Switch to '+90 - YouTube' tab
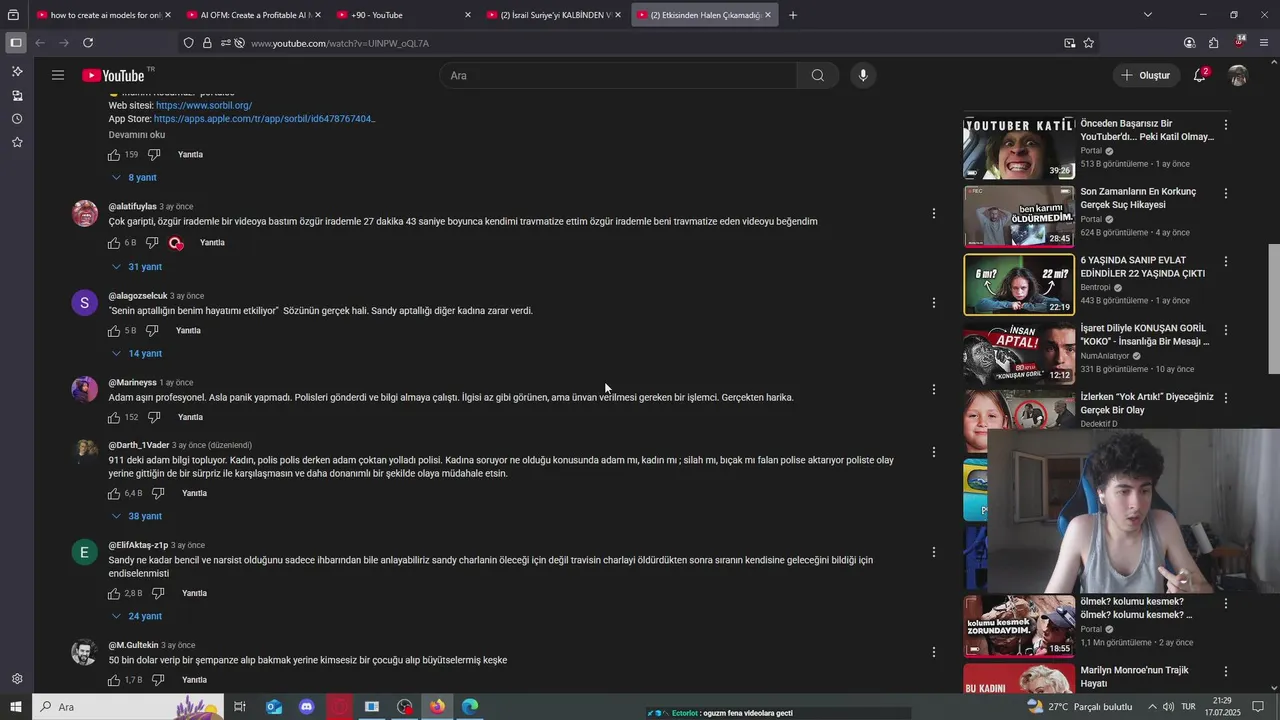This screenshot has width=1280, height=720. (404, 15)
